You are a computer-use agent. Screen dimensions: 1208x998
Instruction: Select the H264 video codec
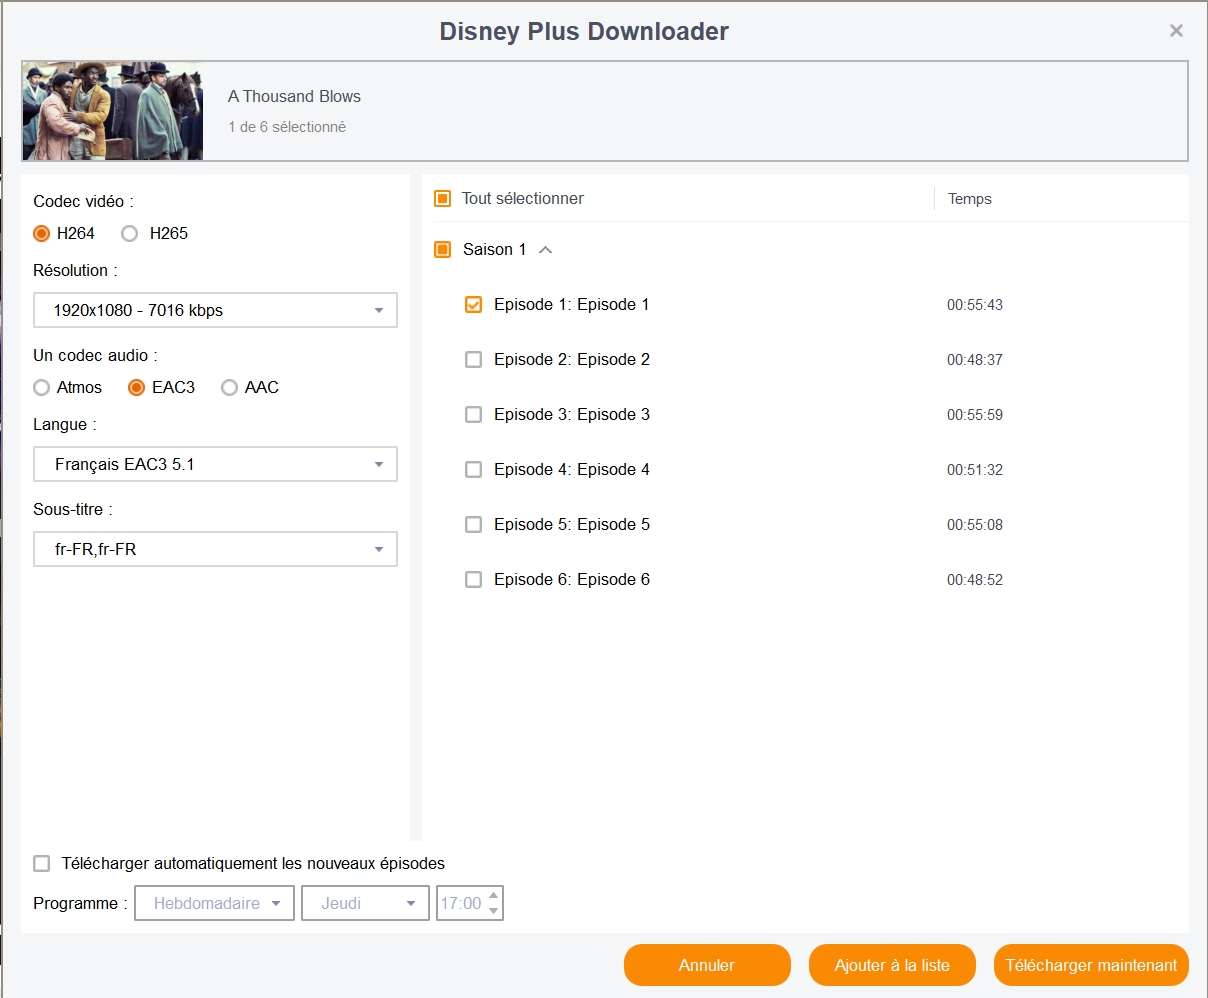tap(42, 233)
